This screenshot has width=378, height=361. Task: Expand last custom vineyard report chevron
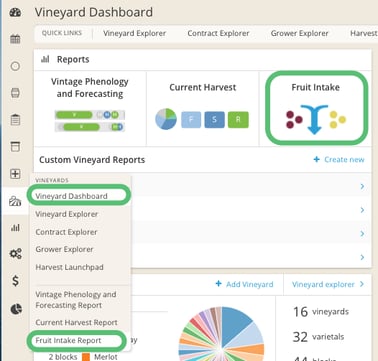362,257
